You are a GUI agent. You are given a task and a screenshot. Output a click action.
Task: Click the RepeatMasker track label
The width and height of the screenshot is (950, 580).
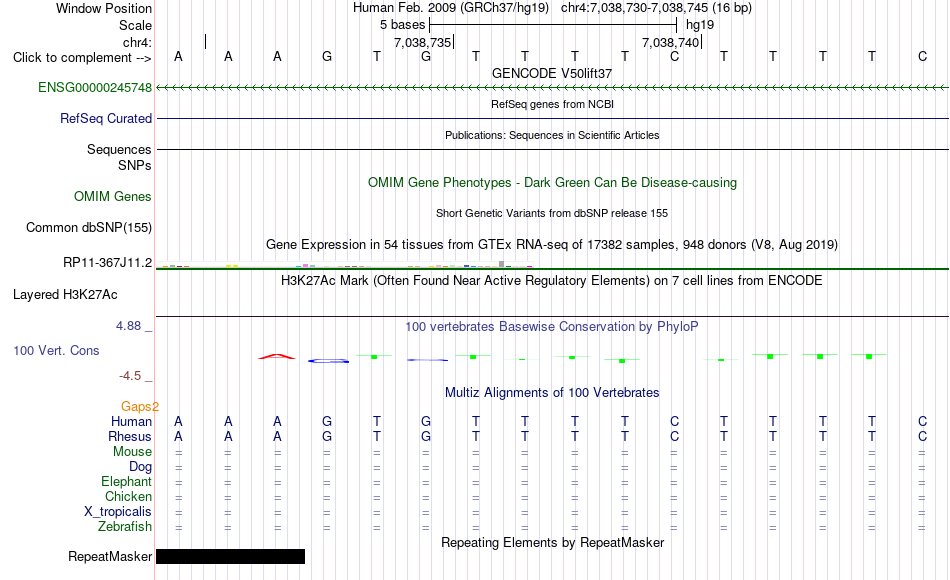coord(110,556)
